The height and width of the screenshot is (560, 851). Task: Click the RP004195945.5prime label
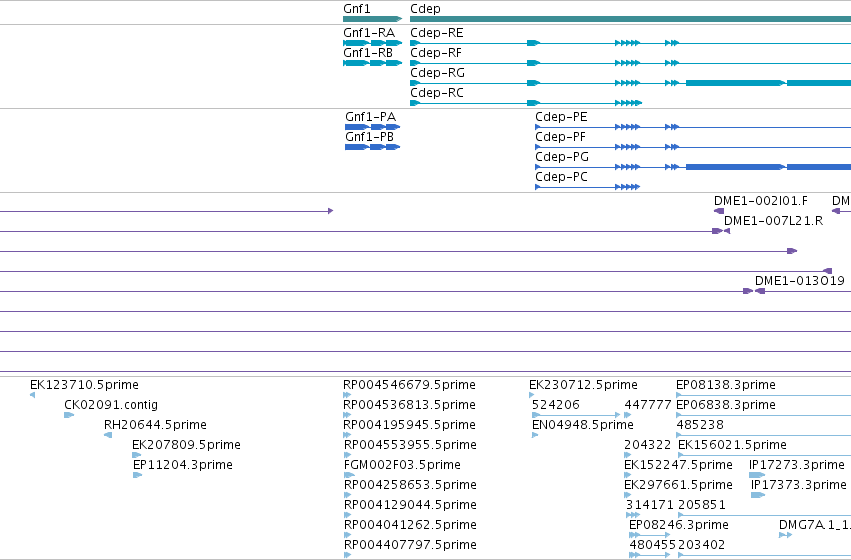409,425
